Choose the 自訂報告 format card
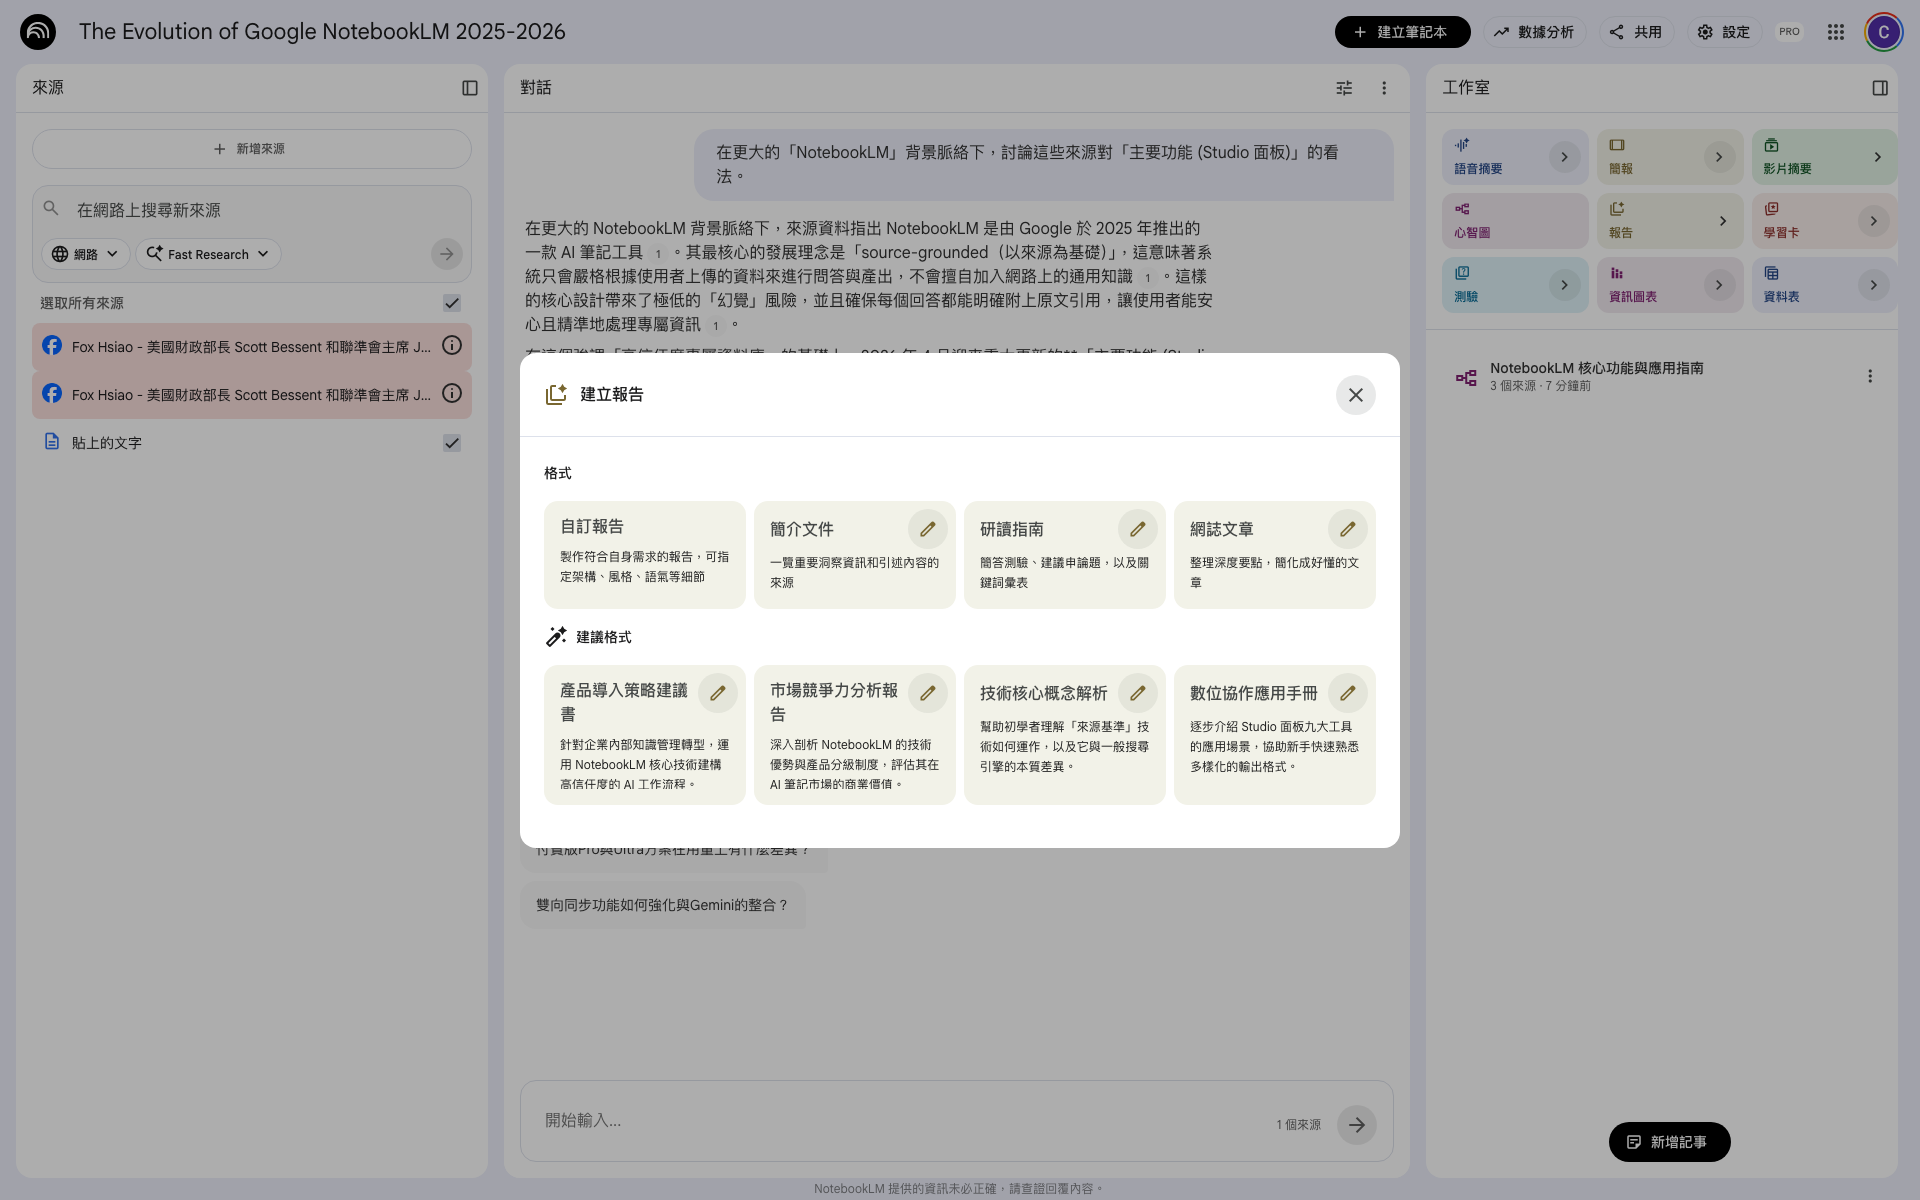 pos(644,554)
